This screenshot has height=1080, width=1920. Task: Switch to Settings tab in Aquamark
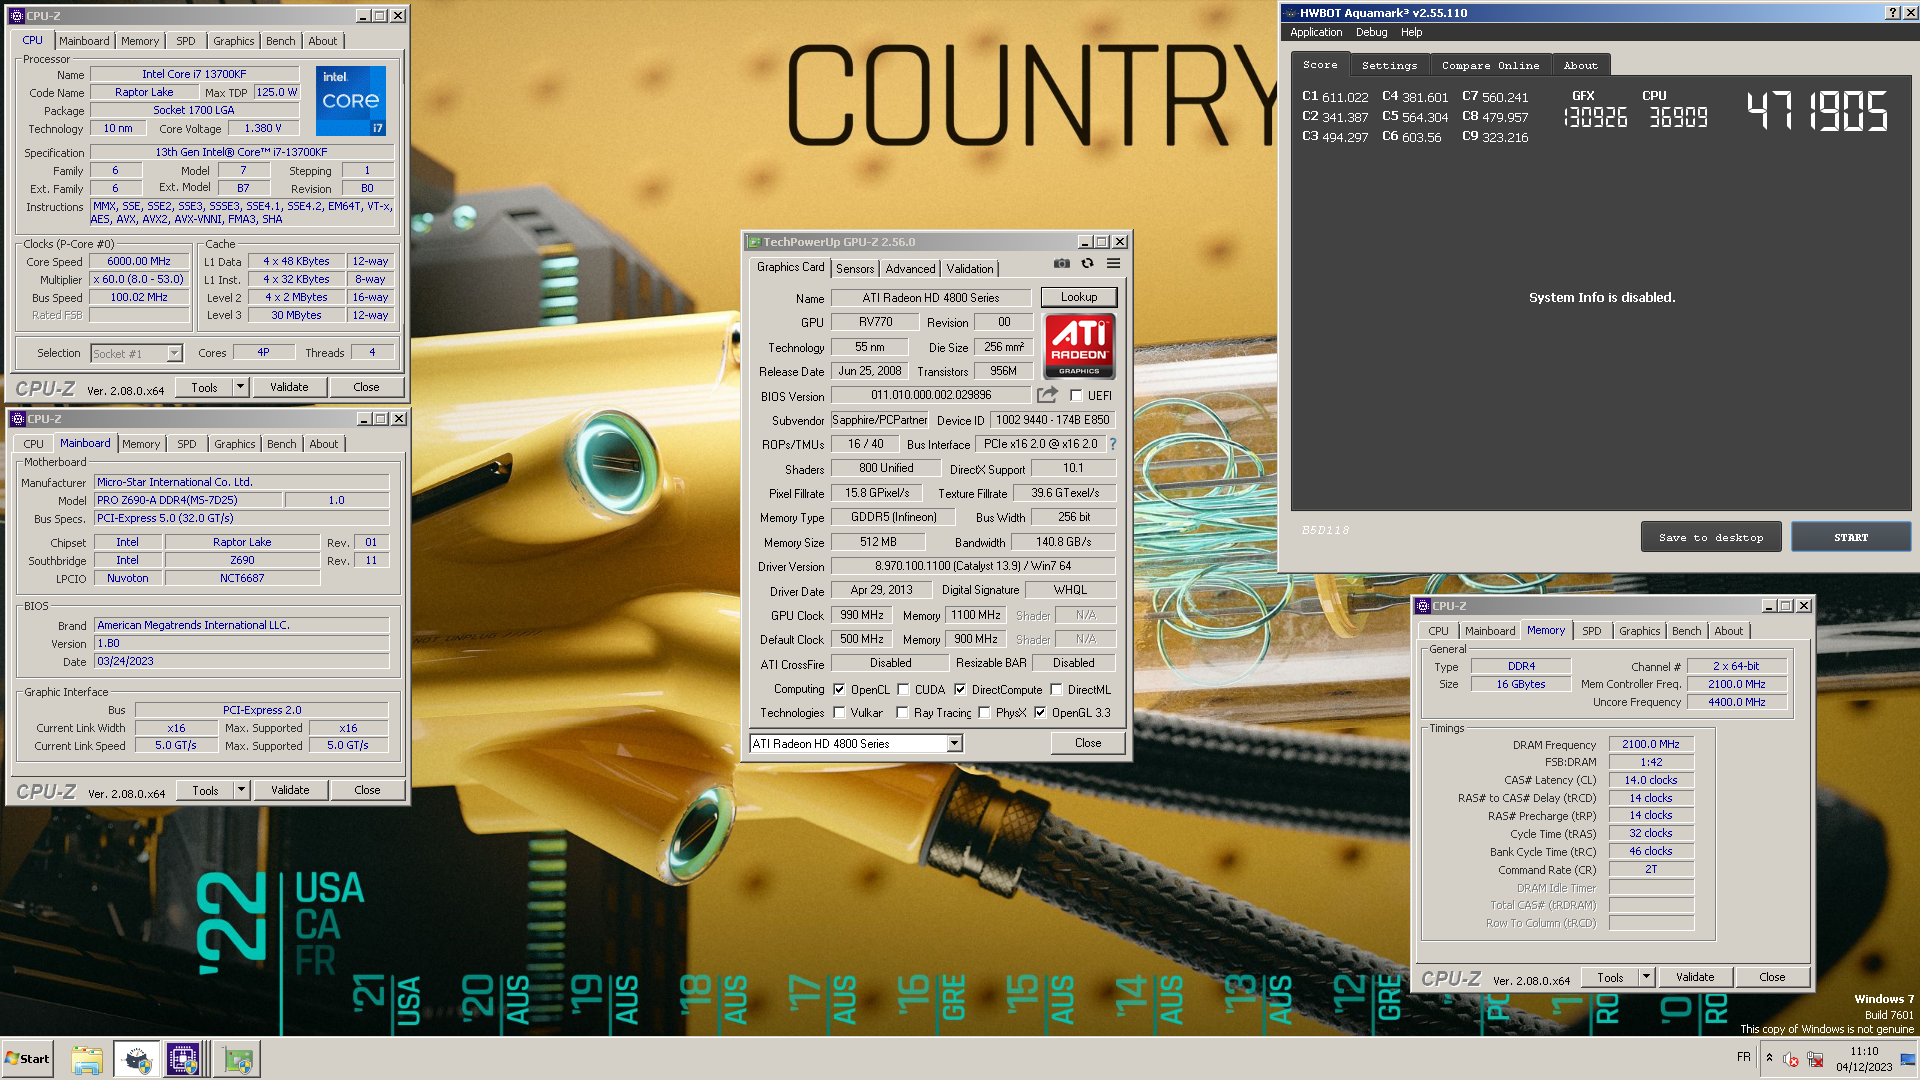[x=1389, y=65]
